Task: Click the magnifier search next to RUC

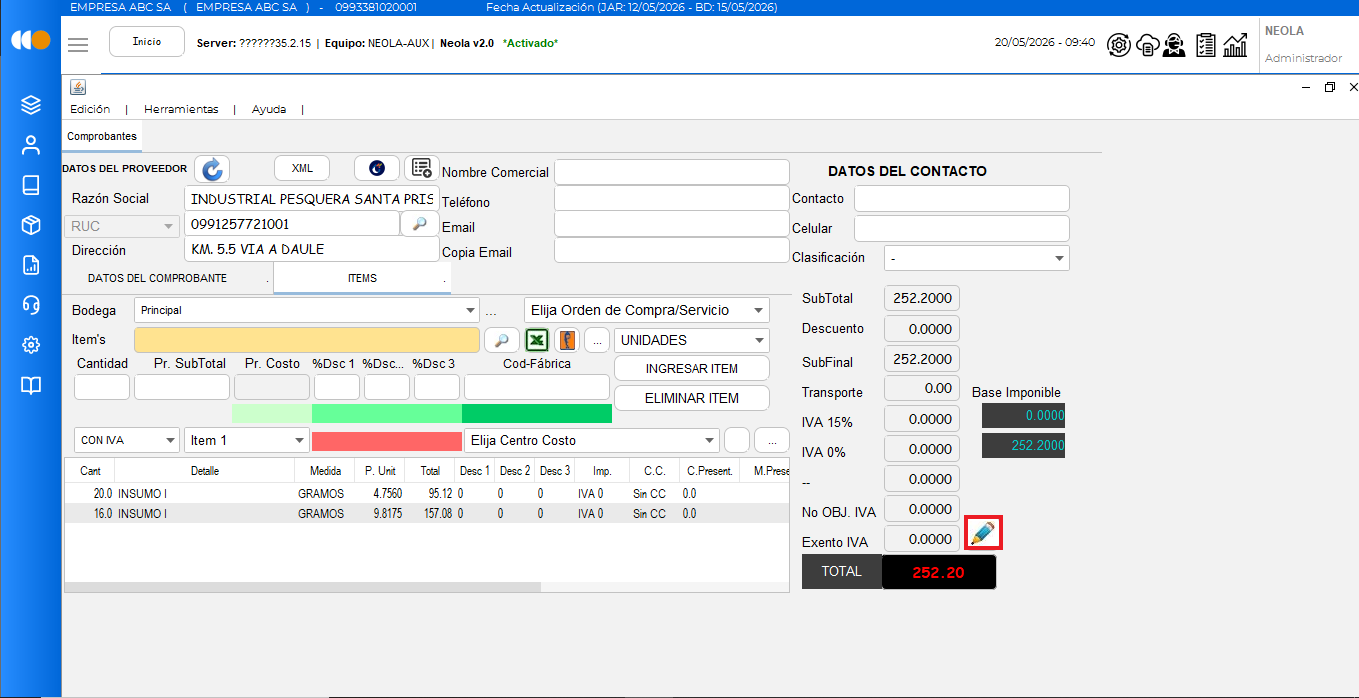Action: pos(420,224)
